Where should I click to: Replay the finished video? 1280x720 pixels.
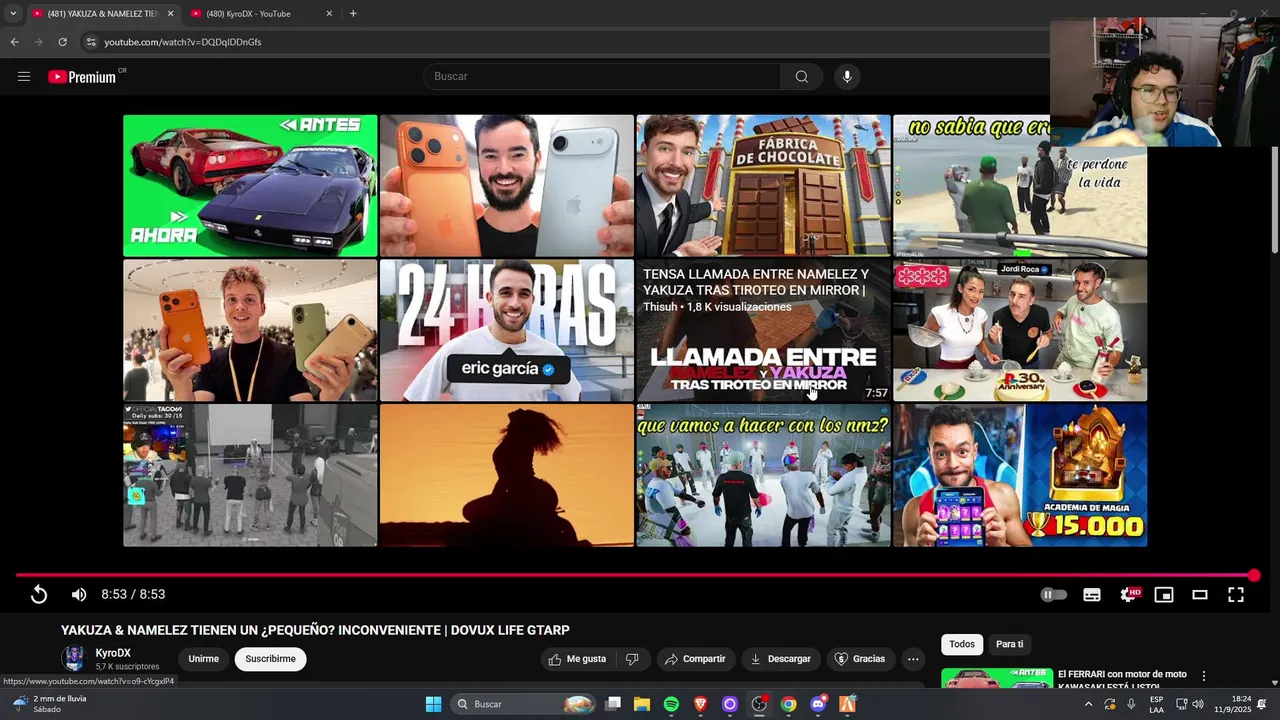(x=38, y=594)
